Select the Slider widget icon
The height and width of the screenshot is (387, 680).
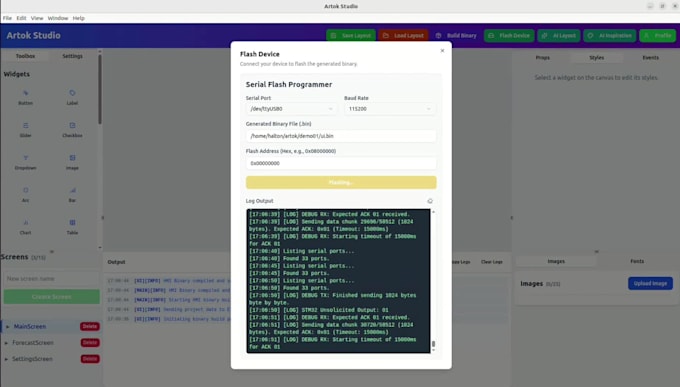tap(26, 125)
